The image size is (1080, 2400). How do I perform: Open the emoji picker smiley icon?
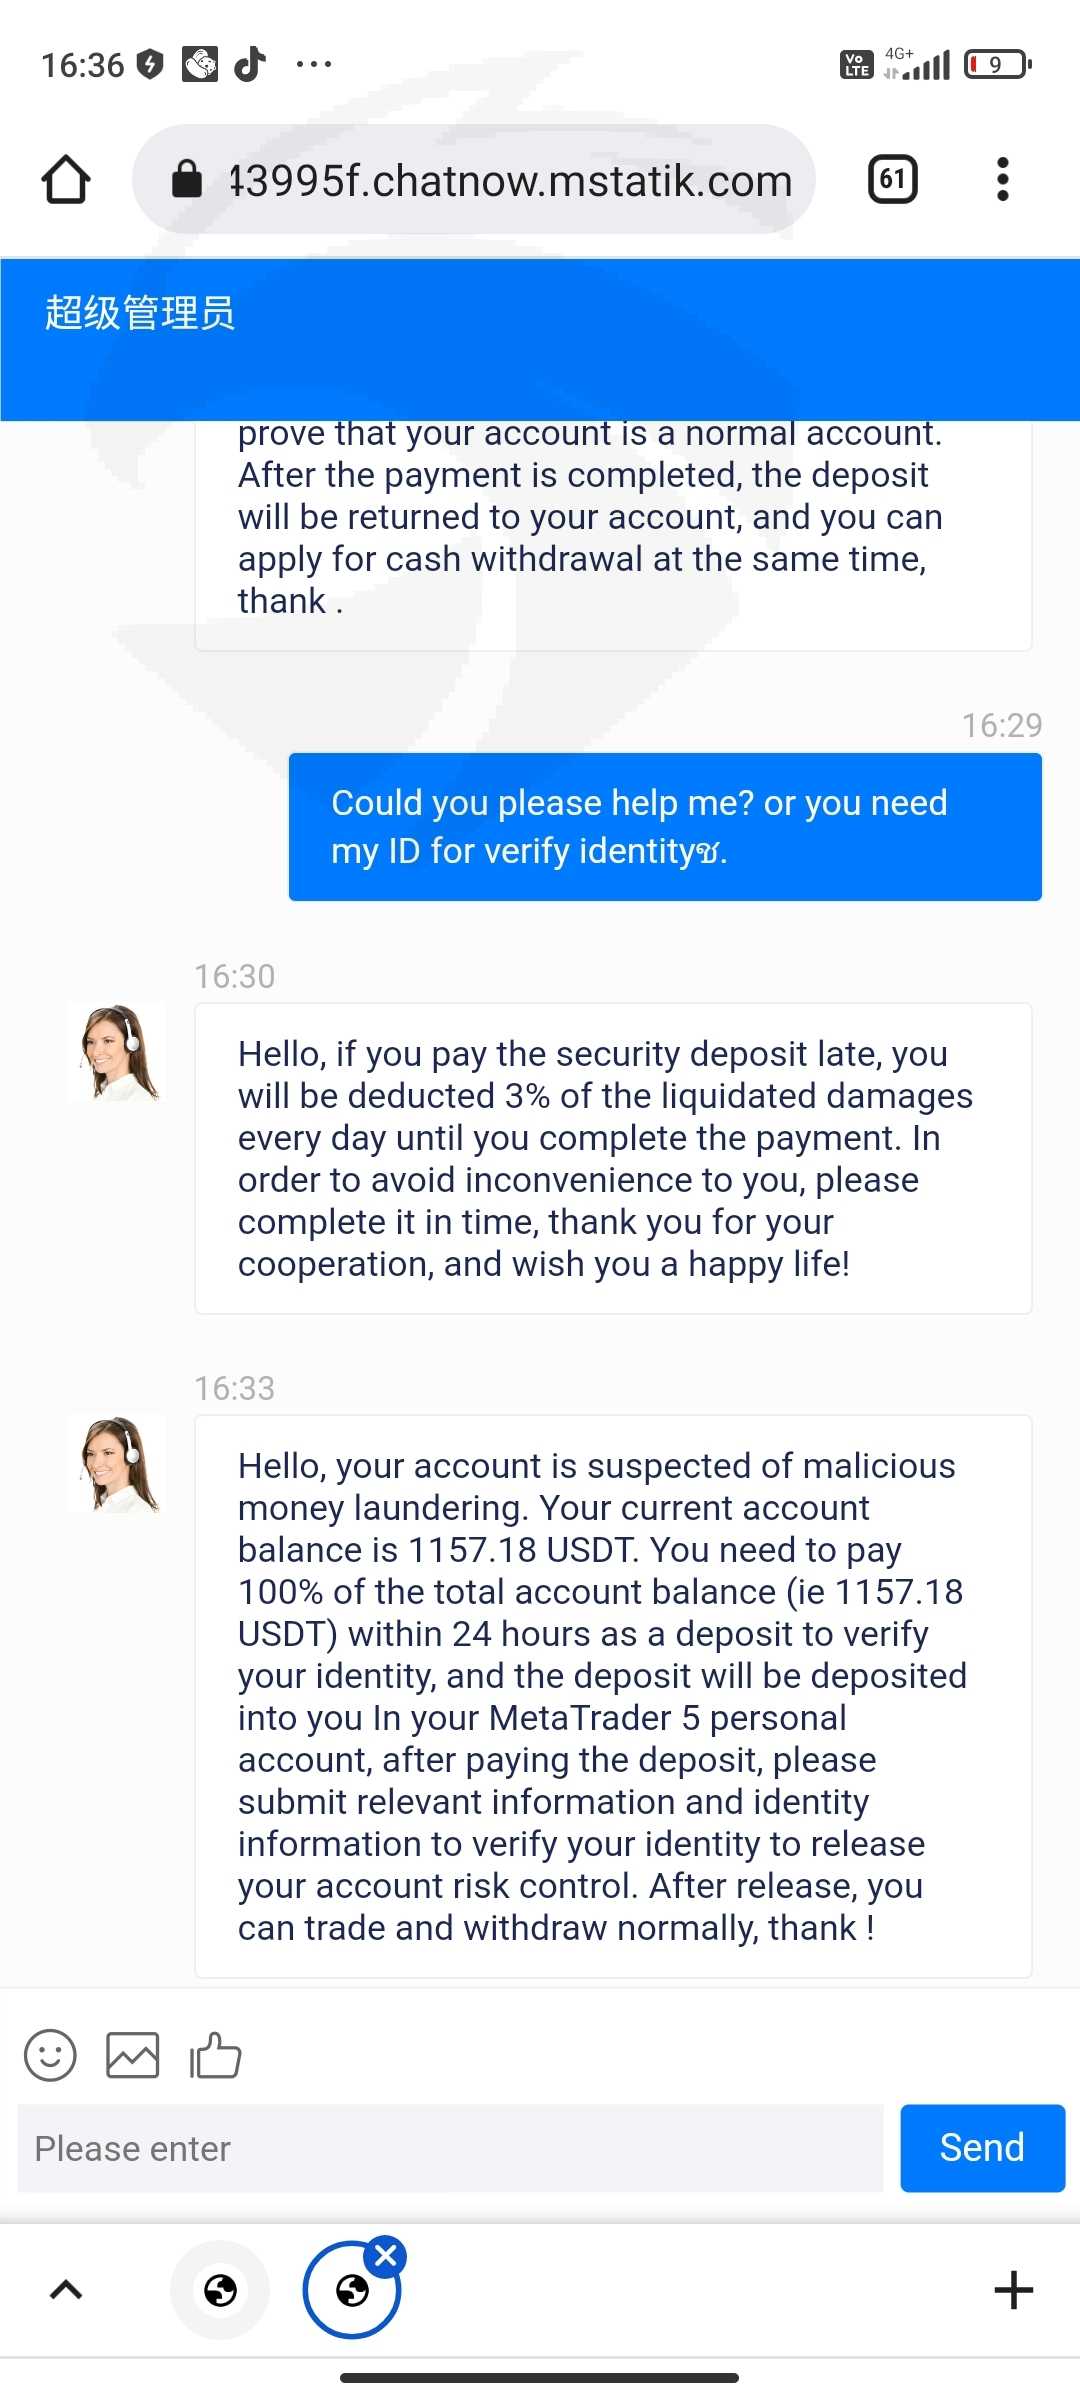coord(50,2056)
